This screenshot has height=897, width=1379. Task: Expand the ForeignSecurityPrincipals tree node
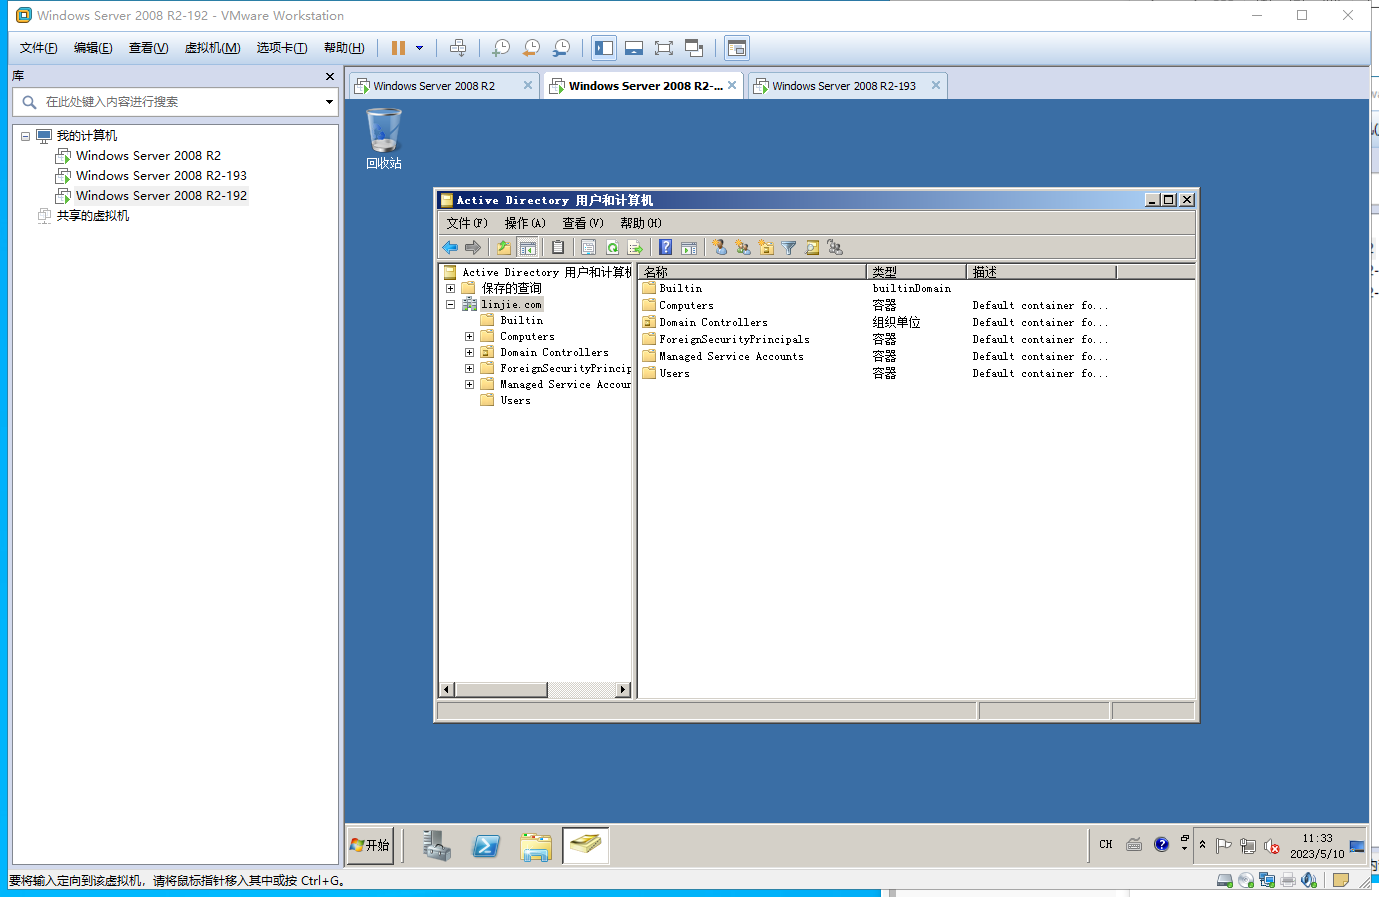469,368
